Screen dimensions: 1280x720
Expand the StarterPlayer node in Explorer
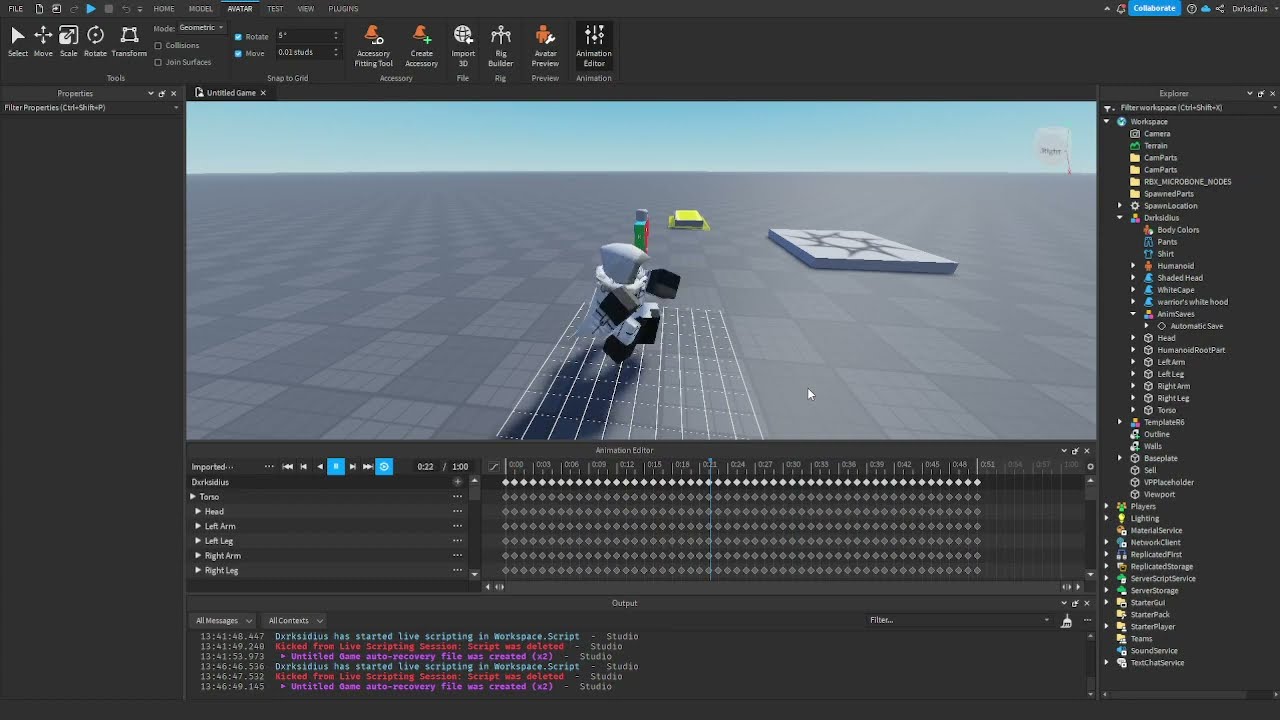pos(1107,627)
